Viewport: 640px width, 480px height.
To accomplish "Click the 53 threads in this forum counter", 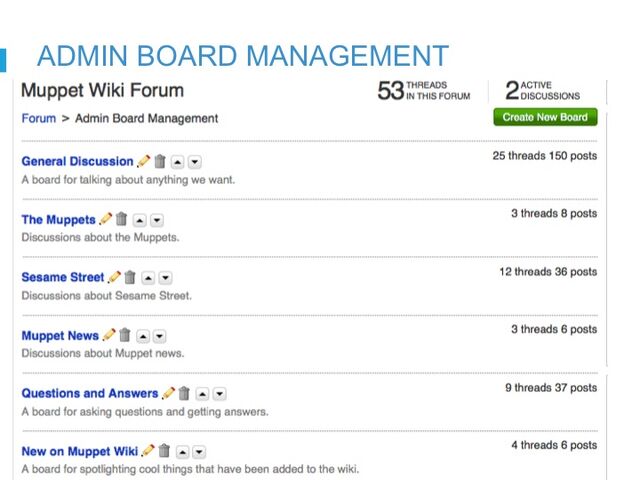I will (x=424, y=91).
